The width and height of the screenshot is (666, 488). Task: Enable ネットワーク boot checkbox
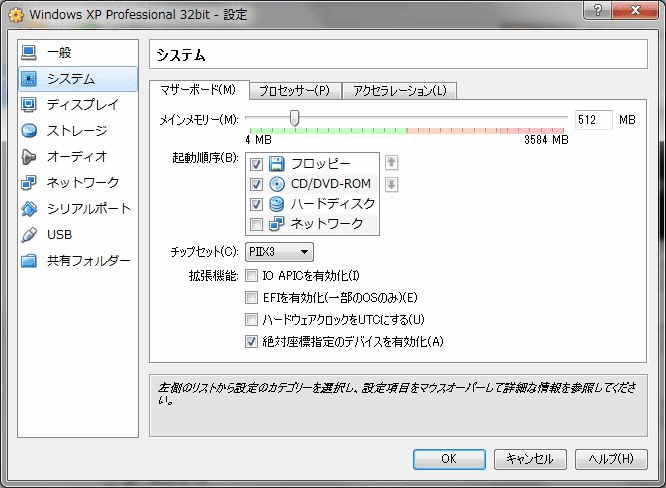256,224
